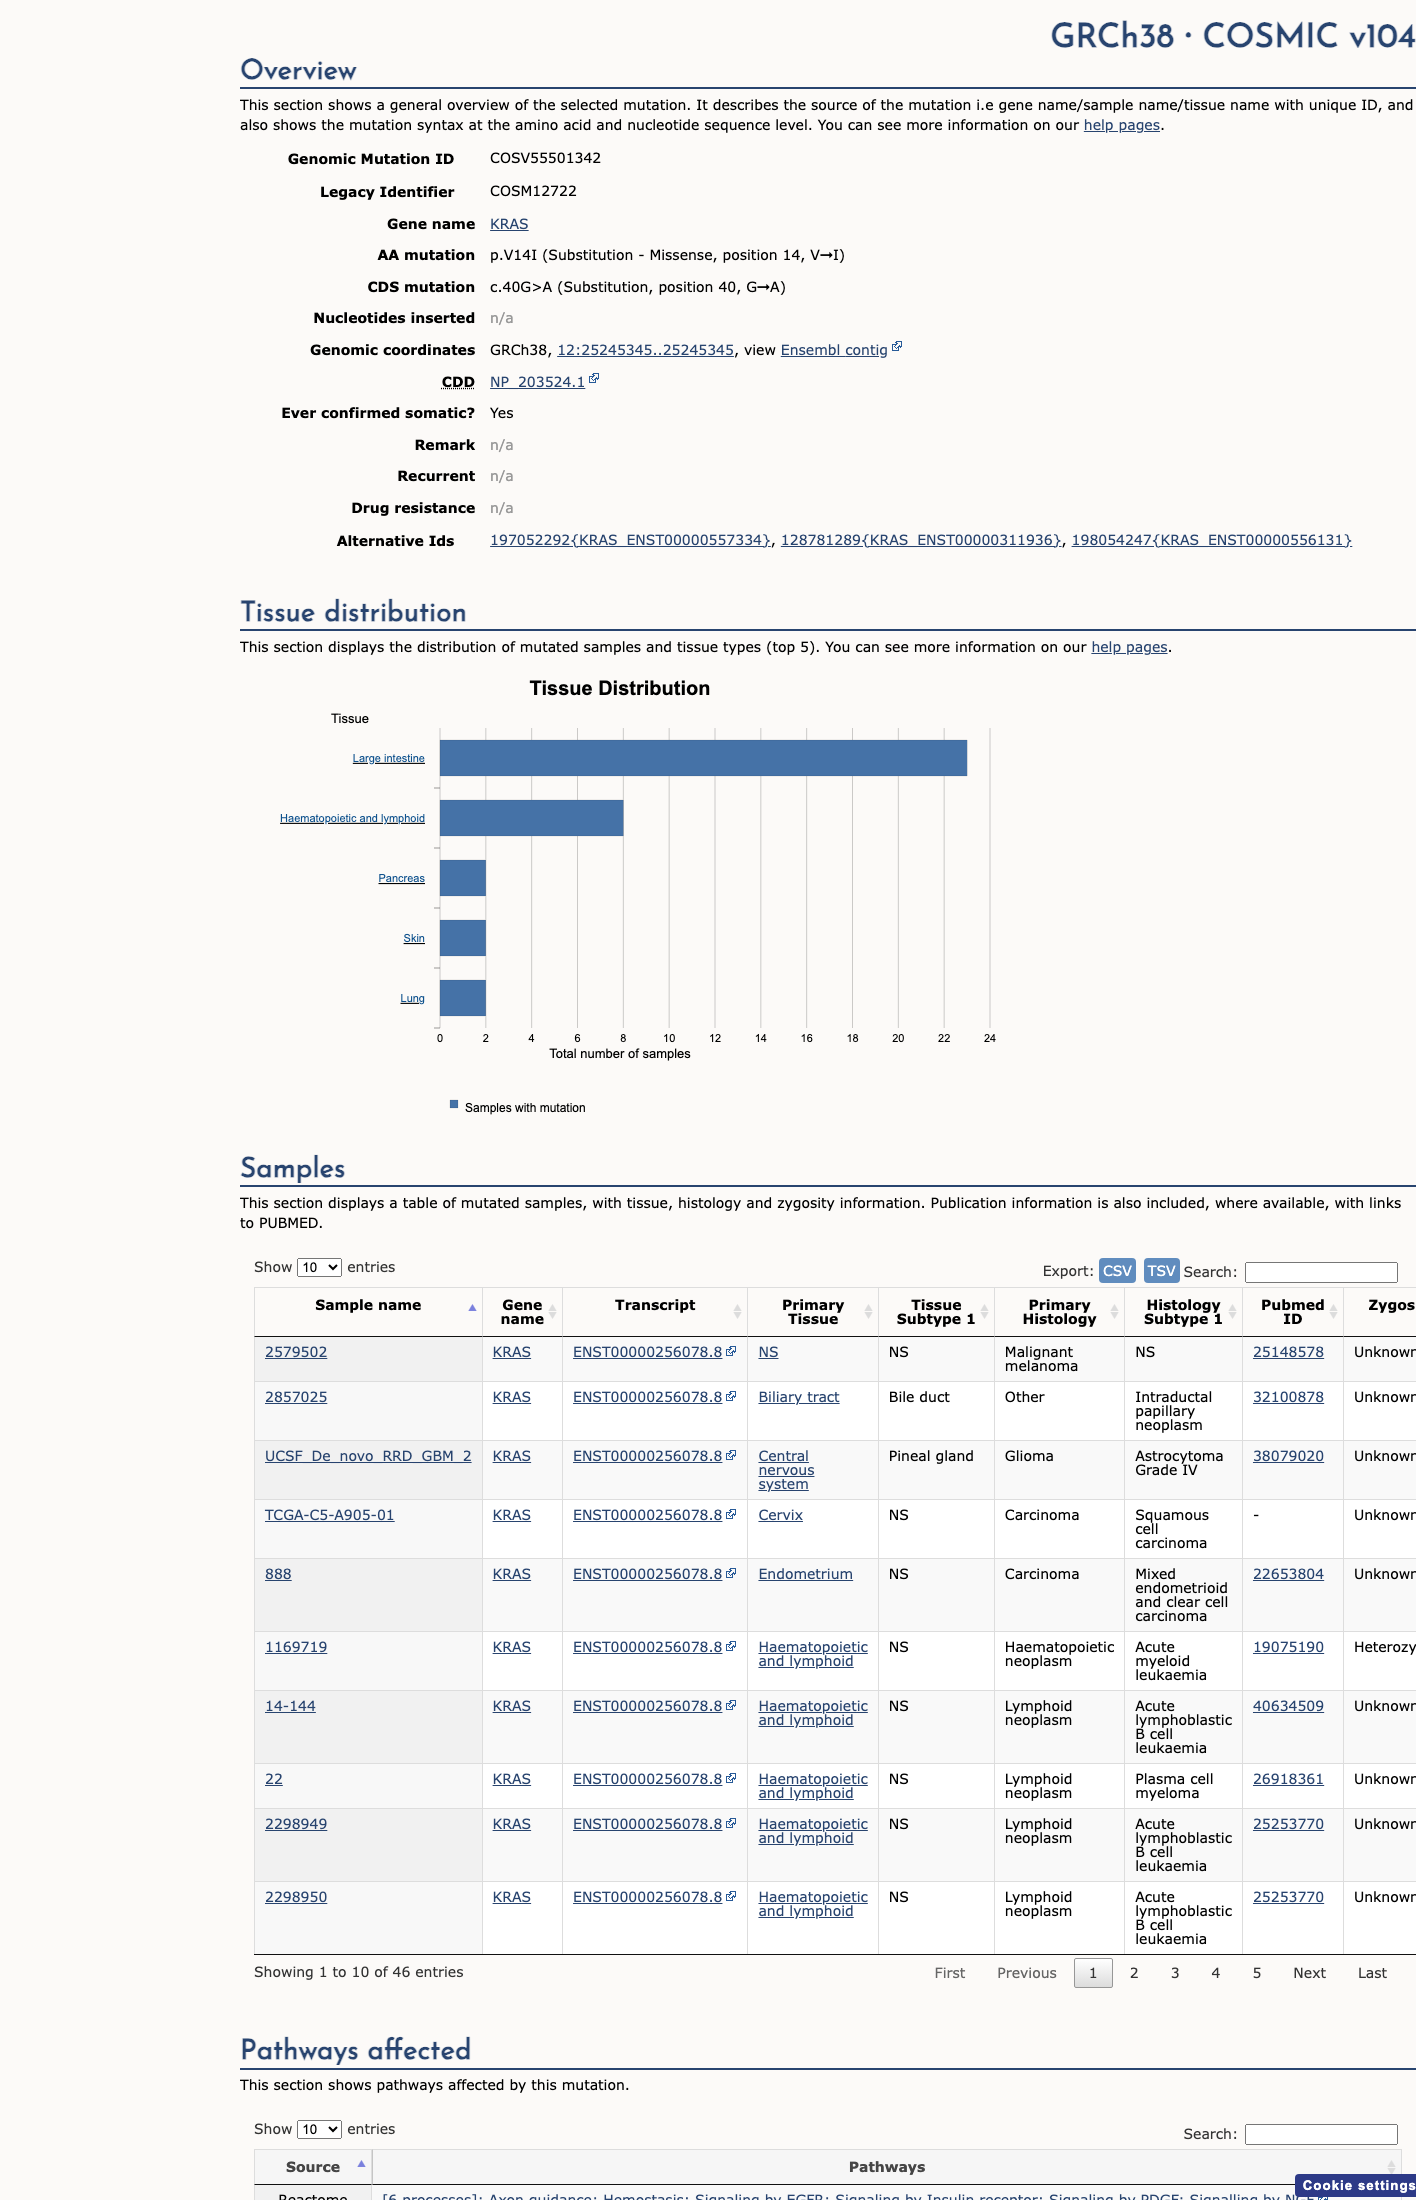The image size is (1416, 2200).
Task: Go to page 5 of samples
Action: [x=1257, y=1973]
